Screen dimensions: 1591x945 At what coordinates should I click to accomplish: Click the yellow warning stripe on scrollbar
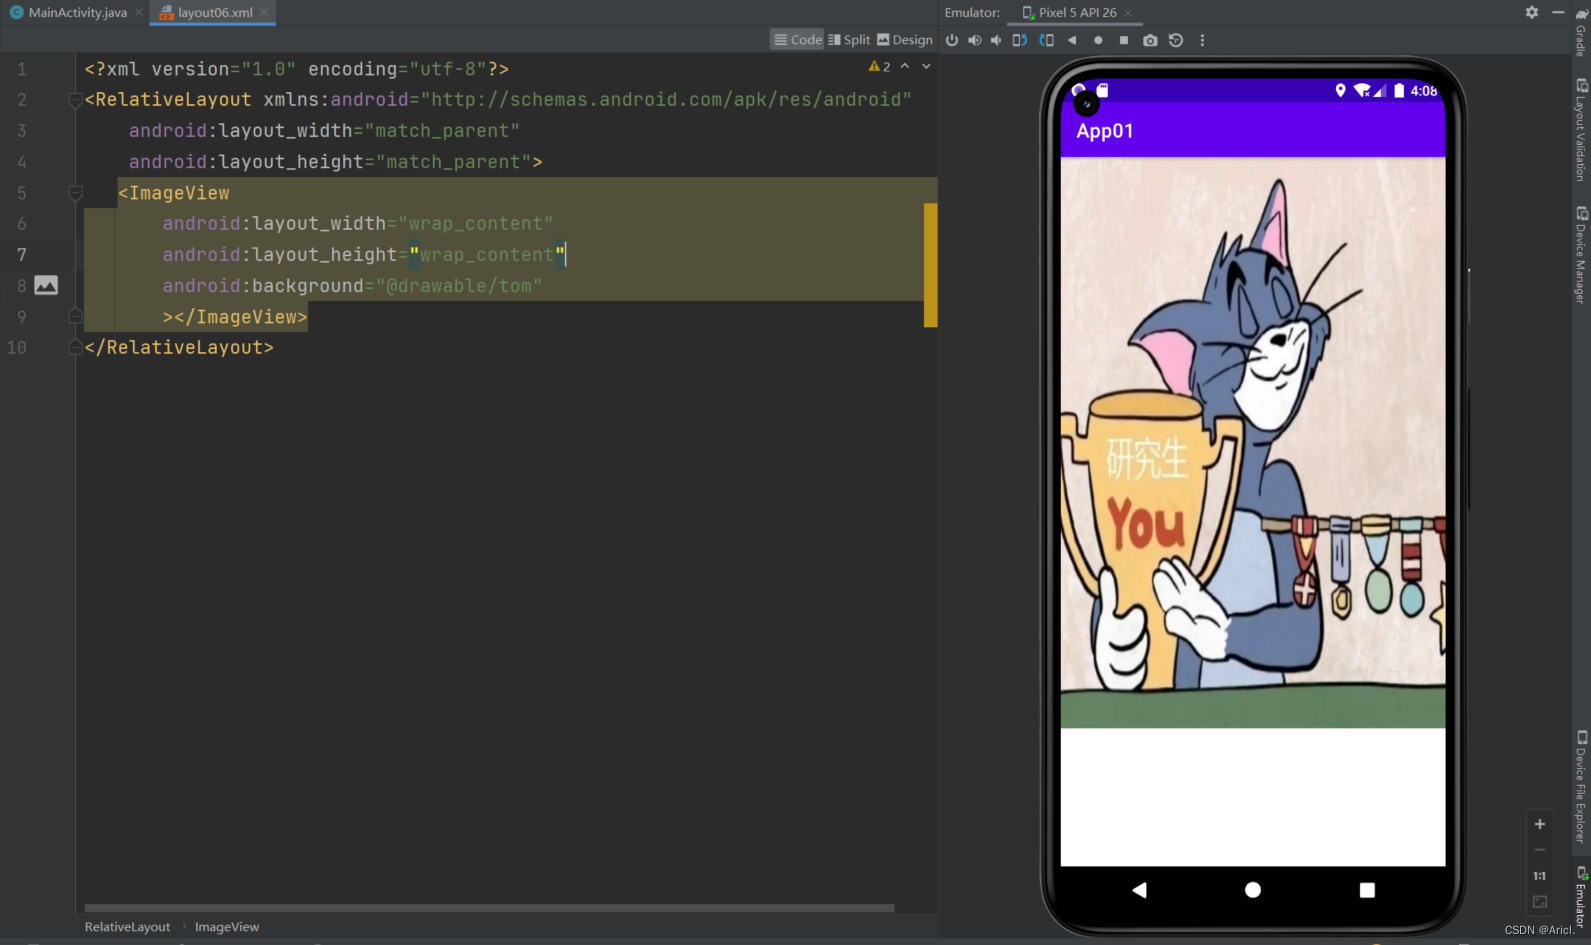tap(931, 265)
